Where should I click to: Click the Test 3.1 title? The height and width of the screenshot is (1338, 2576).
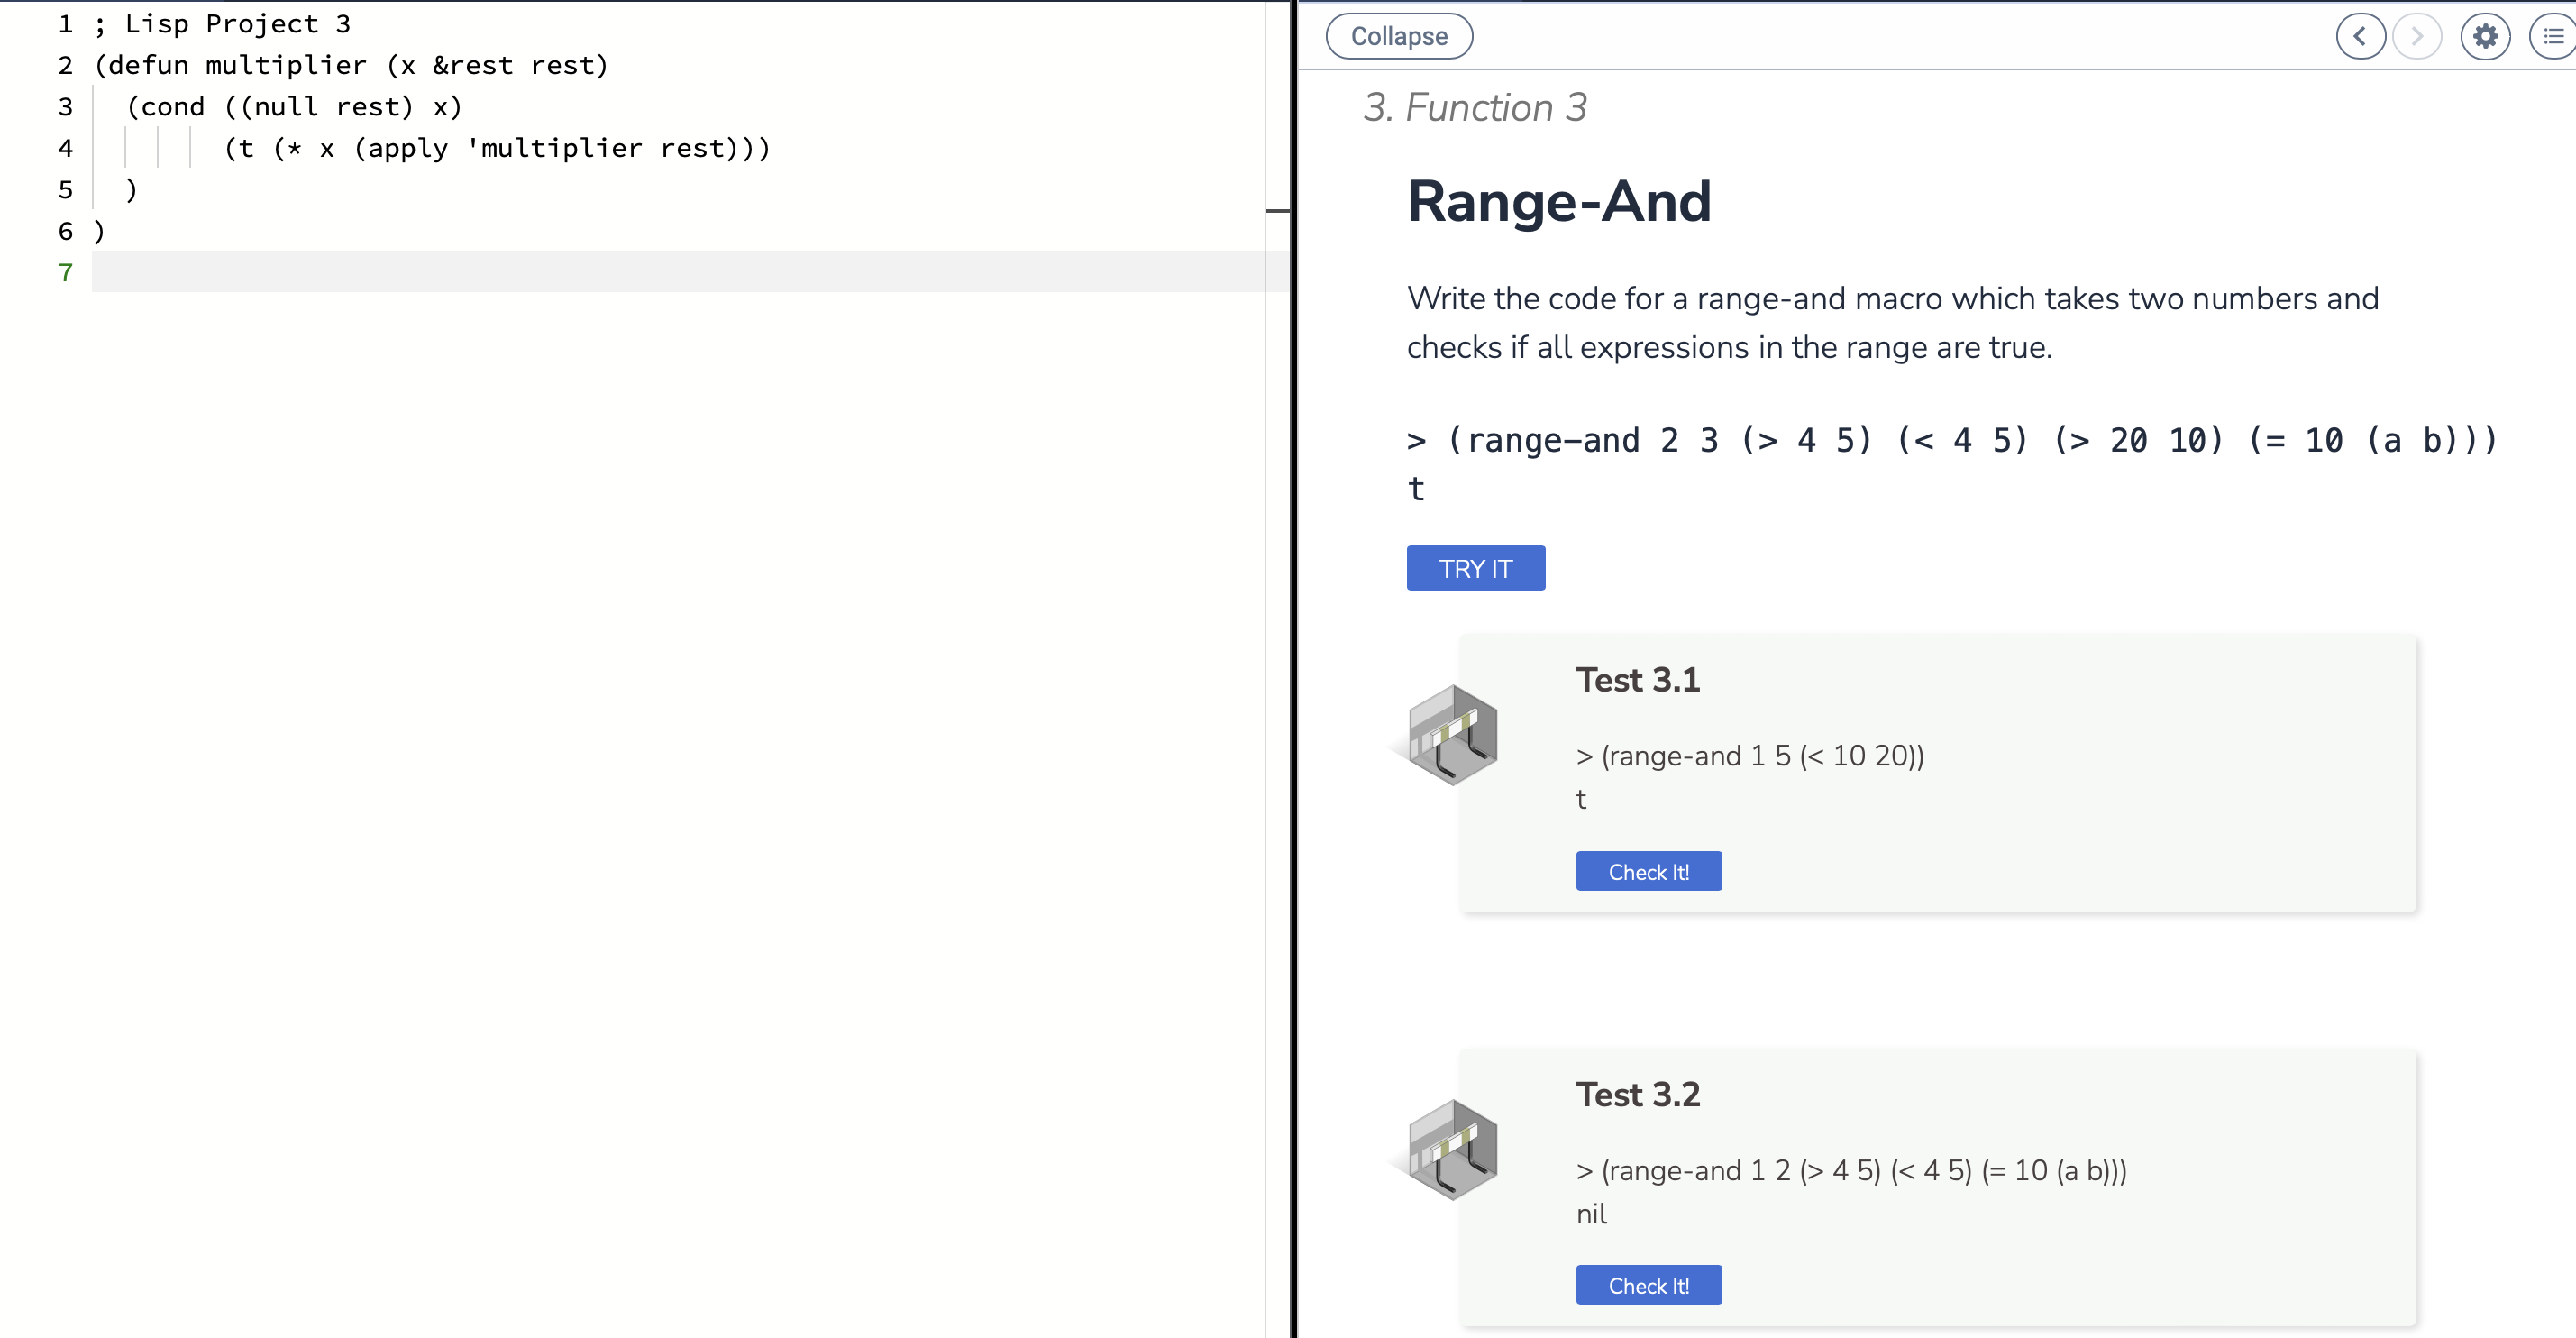coord(1638,680)
